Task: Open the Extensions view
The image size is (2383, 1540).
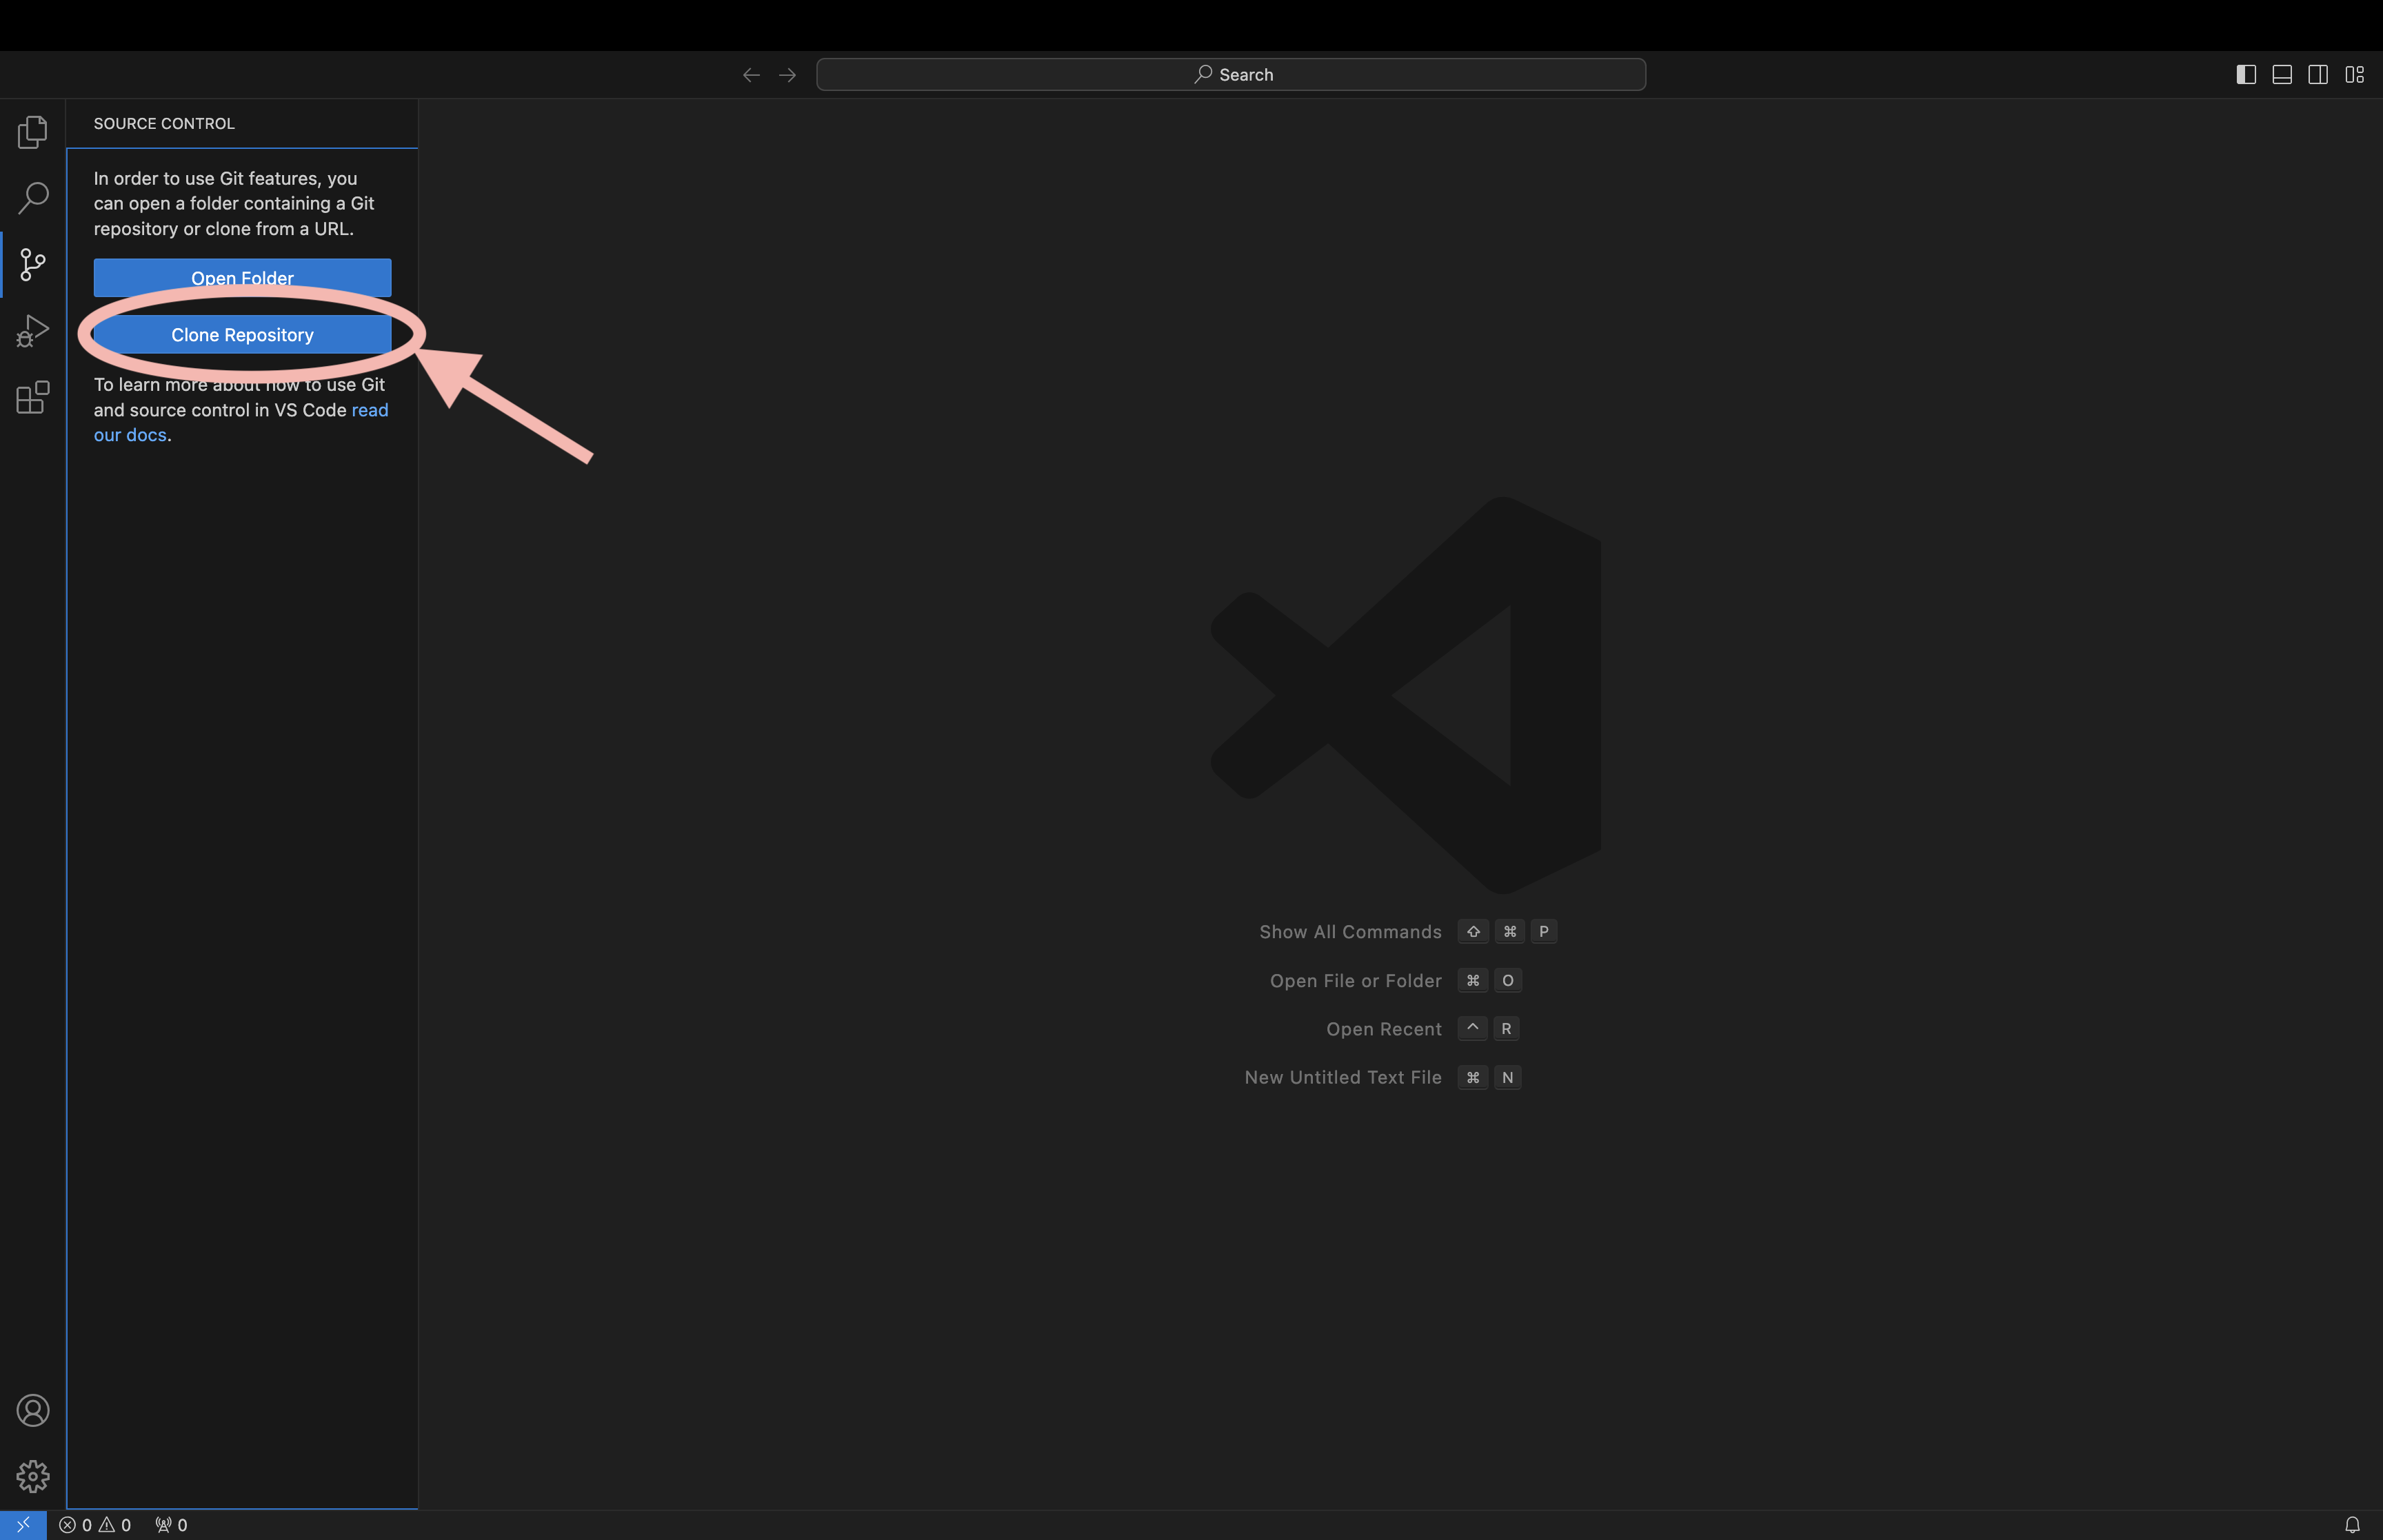Action: tap(32, 397)
